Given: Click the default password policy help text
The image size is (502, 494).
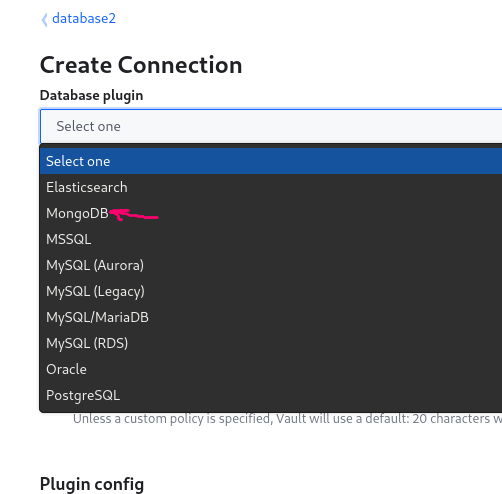Looking at the screenshot, I should (287, 419).
